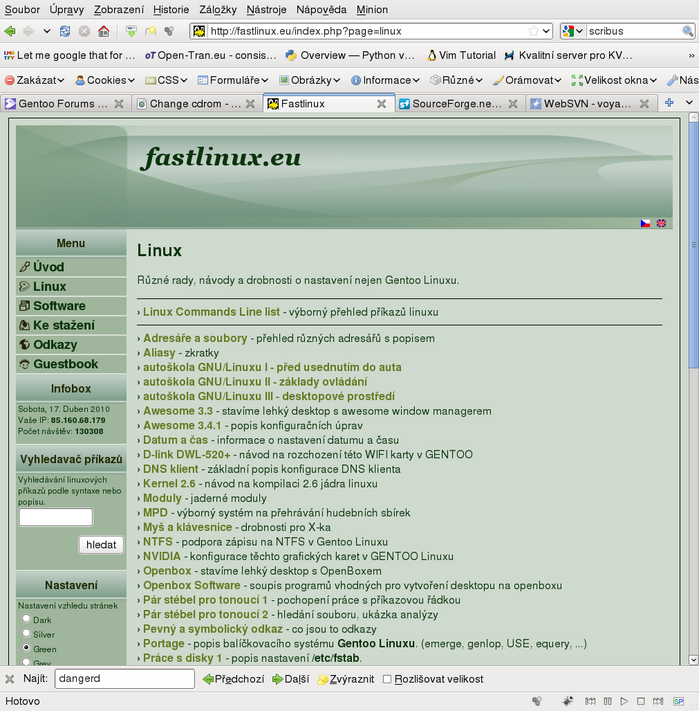Select the Silver theme radio button

pyautogui.click(x=27, y=634)
